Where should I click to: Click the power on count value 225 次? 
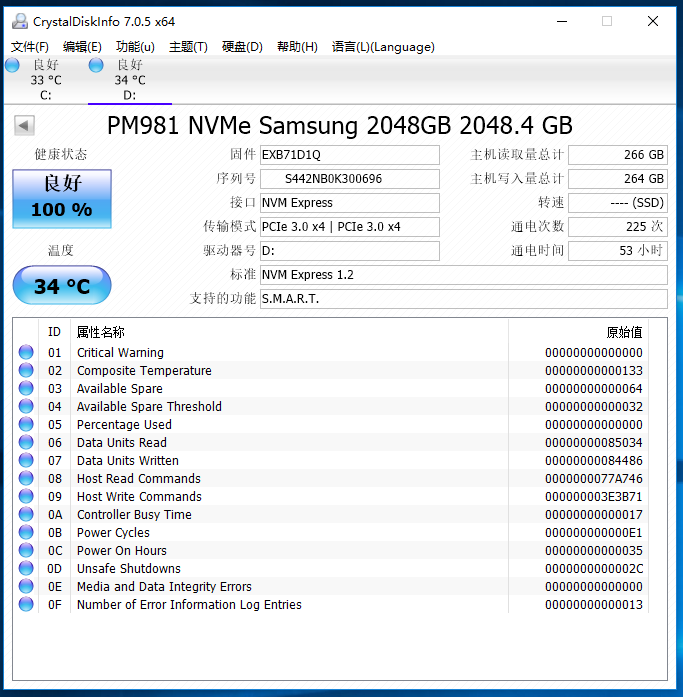pos(618,227)
